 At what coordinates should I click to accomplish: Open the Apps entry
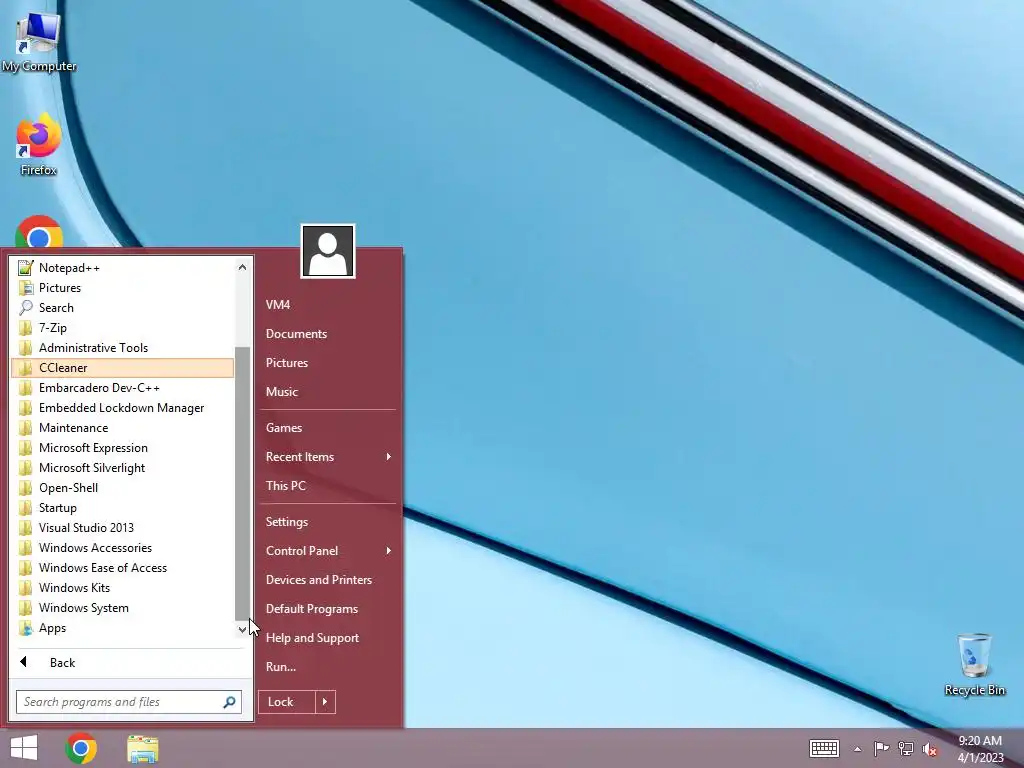click(123, 628)
